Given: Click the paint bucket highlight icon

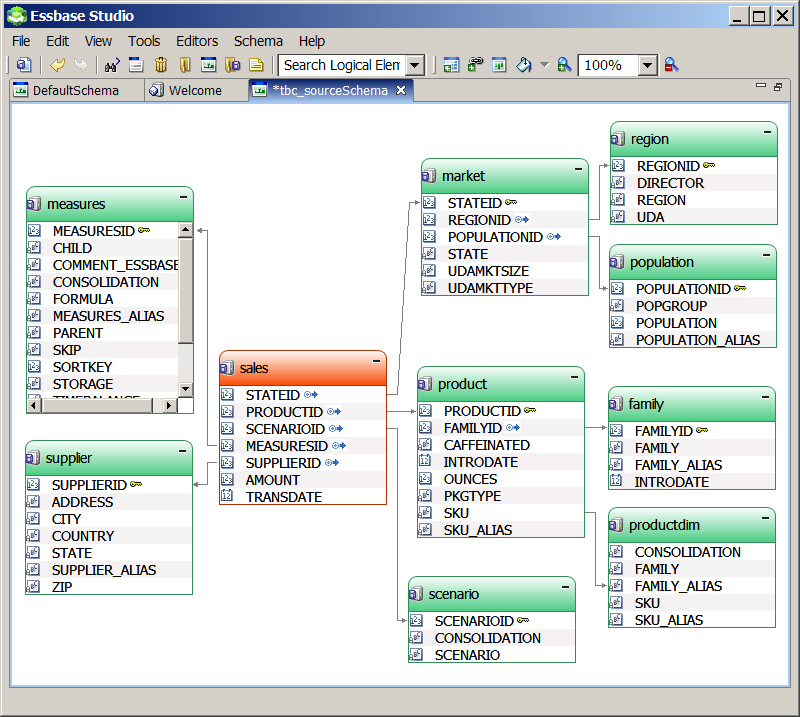Looking at the screenshot, I should [x=523, y=65].
